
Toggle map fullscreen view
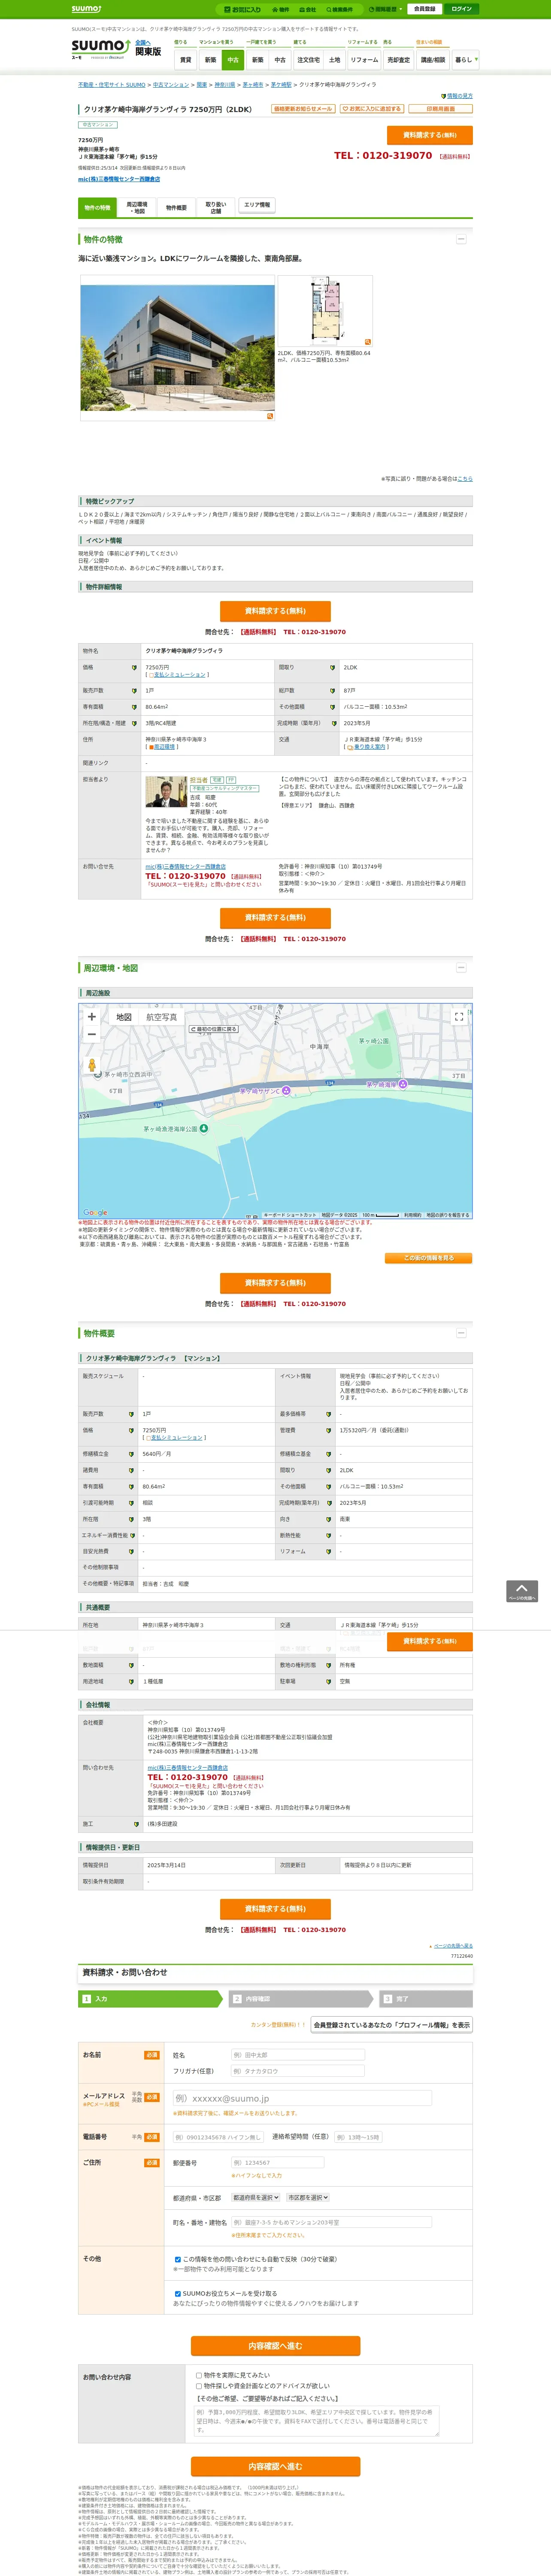point(459,1017)
